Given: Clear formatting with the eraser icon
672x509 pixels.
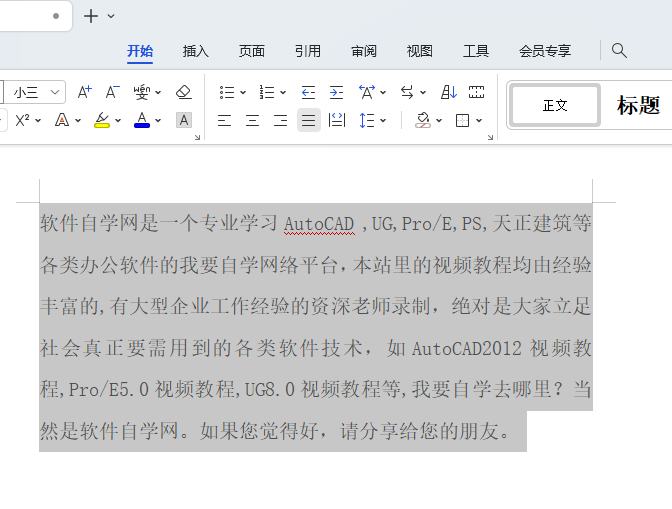Looking at the screenshot, I should click(x=184, y=92).
